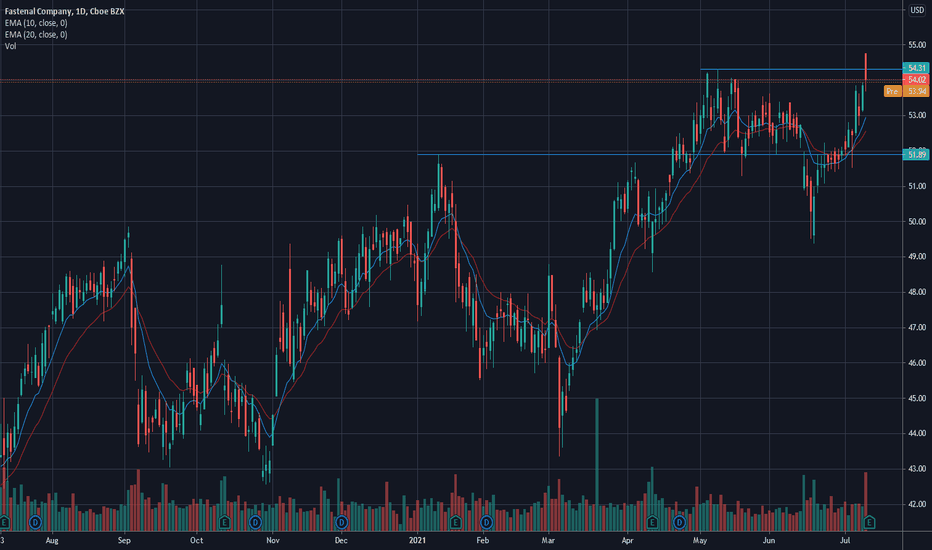Click the 51.89 price line label
This screenshot has width=932, height=550.
coord(915,155)
